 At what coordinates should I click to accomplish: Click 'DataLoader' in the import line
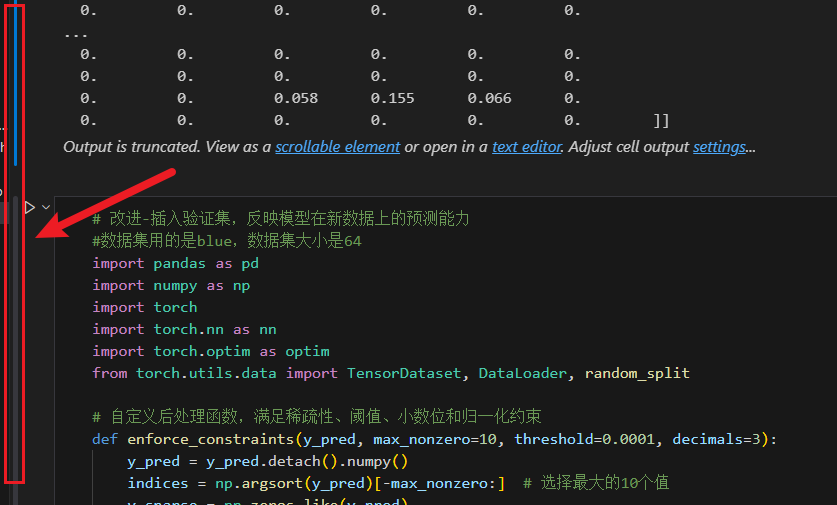[x=522, y=373]
